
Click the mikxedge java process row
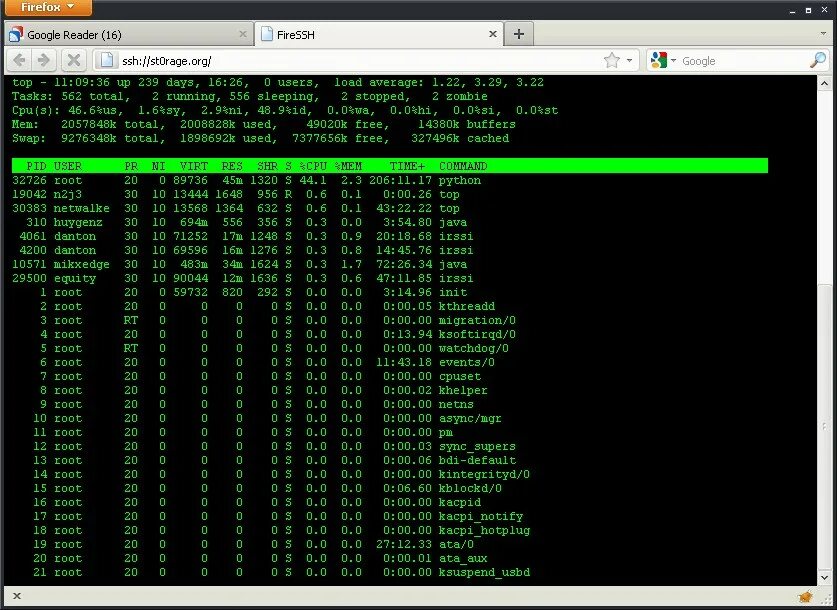[x=240, y=264]
